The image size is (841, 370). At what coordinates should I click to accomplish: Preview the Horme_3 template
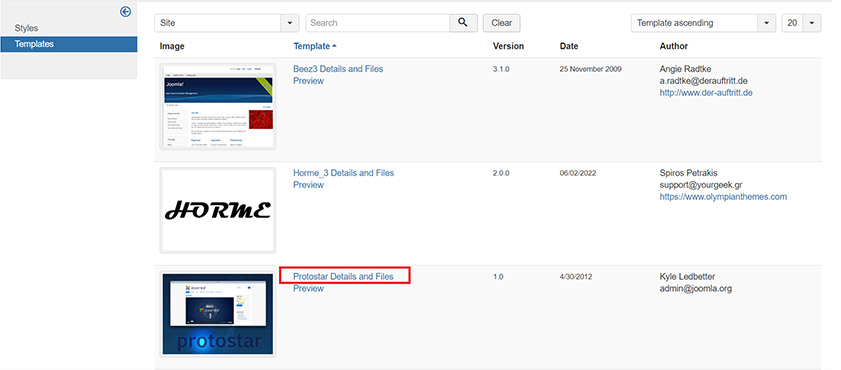[x=308, y=184]
